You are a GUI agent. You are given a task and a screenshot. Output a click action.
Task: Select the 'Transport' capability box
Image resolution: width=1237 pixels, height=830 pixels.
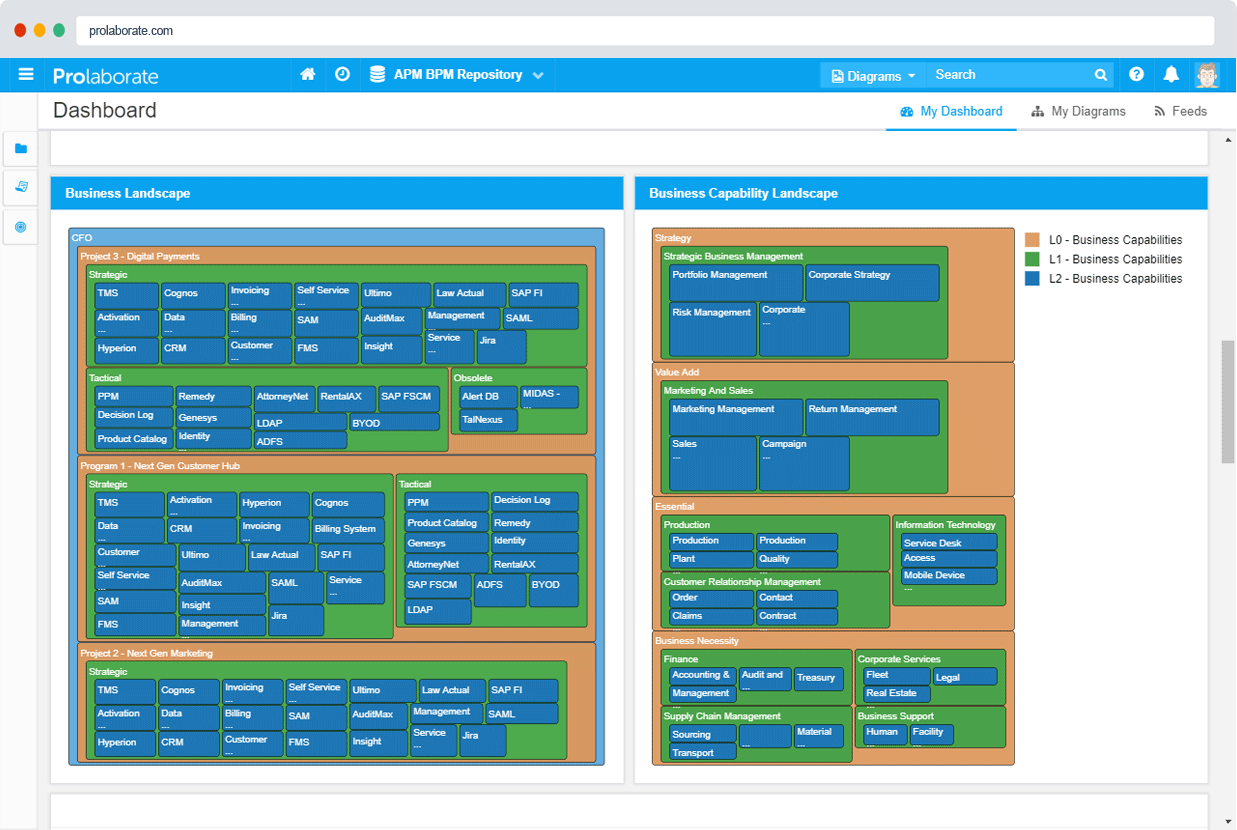click(703, 753)
